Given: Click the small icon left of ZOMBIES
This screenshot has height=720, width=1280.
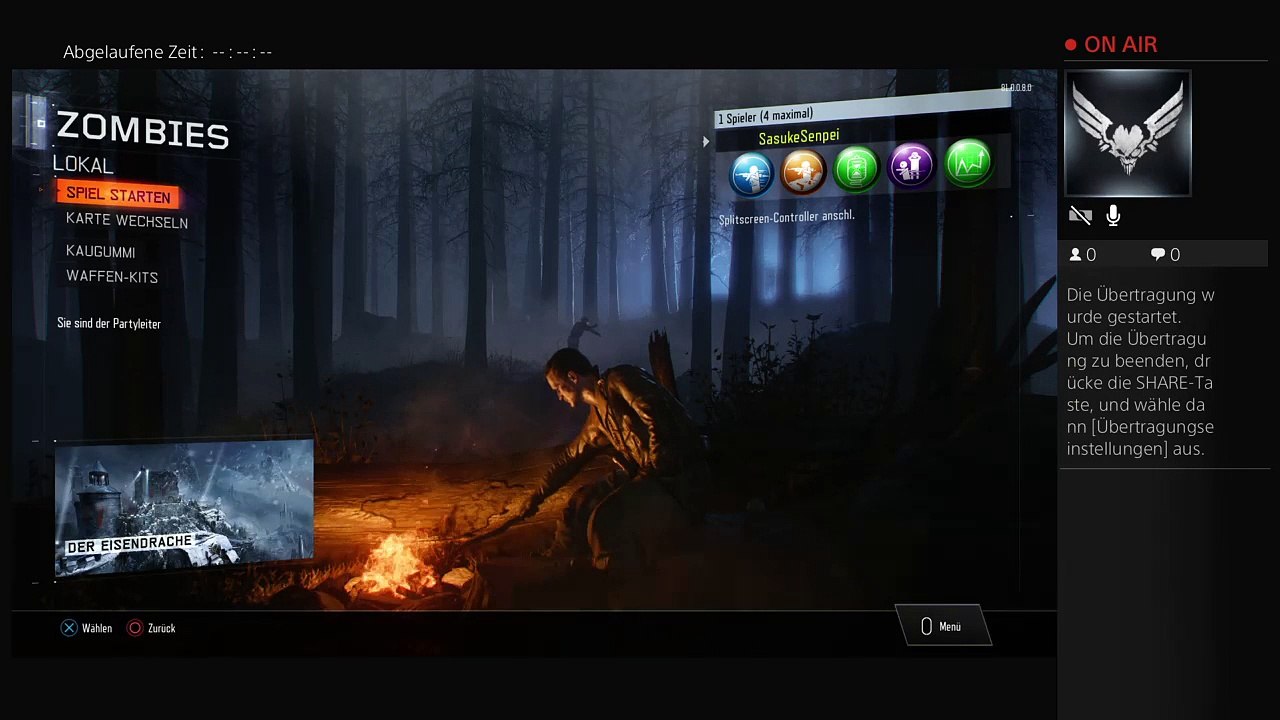Looking at the screenshot, I should pyautogui.click(x=40, y=124).
